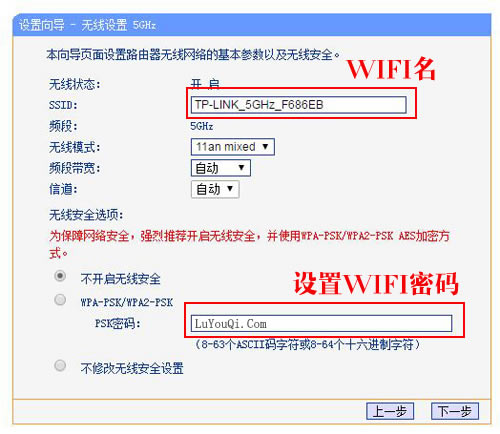Viewport: 500px width, 434px height.
Task: Go back with the 上一步 button
Action: [390, 411]
